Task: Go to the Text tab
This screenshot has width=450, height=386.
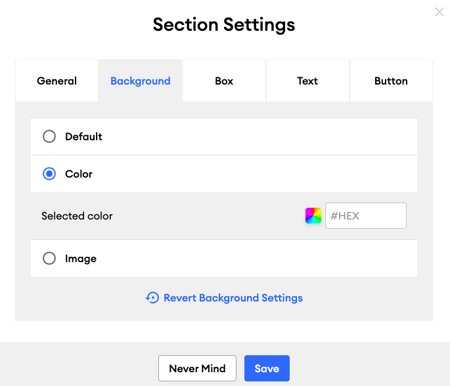Action: (307, 81)
